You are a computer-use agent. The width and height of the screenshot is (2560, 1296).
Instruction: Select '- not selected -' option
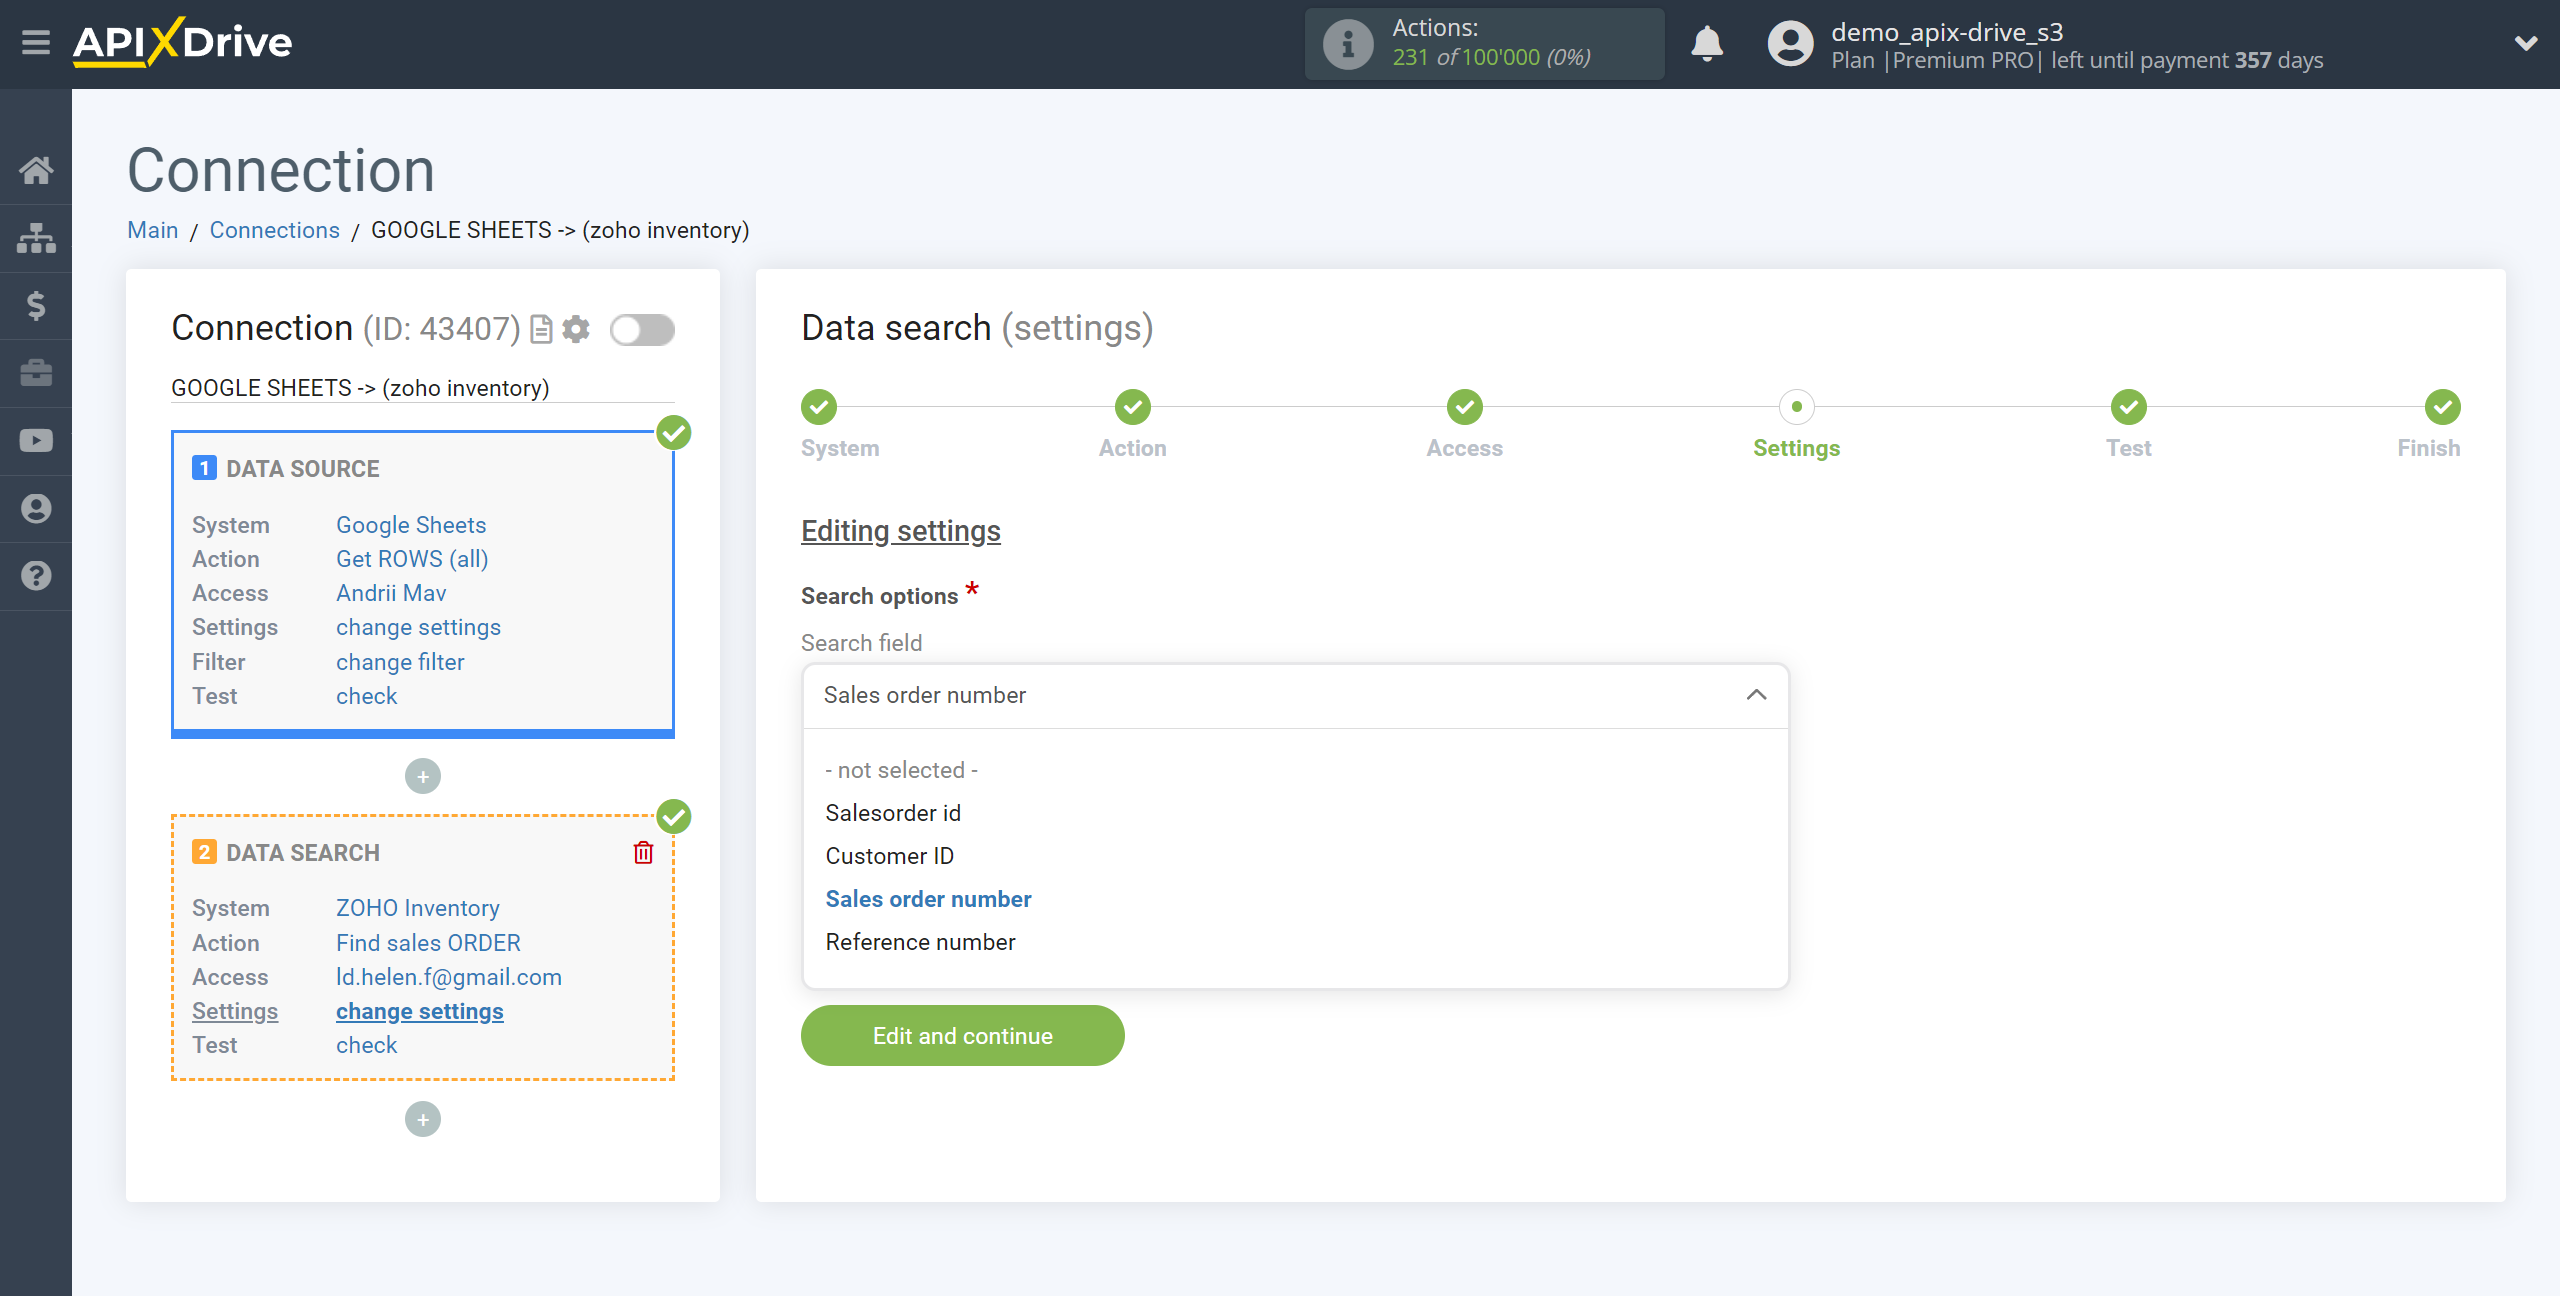point(901,770)
